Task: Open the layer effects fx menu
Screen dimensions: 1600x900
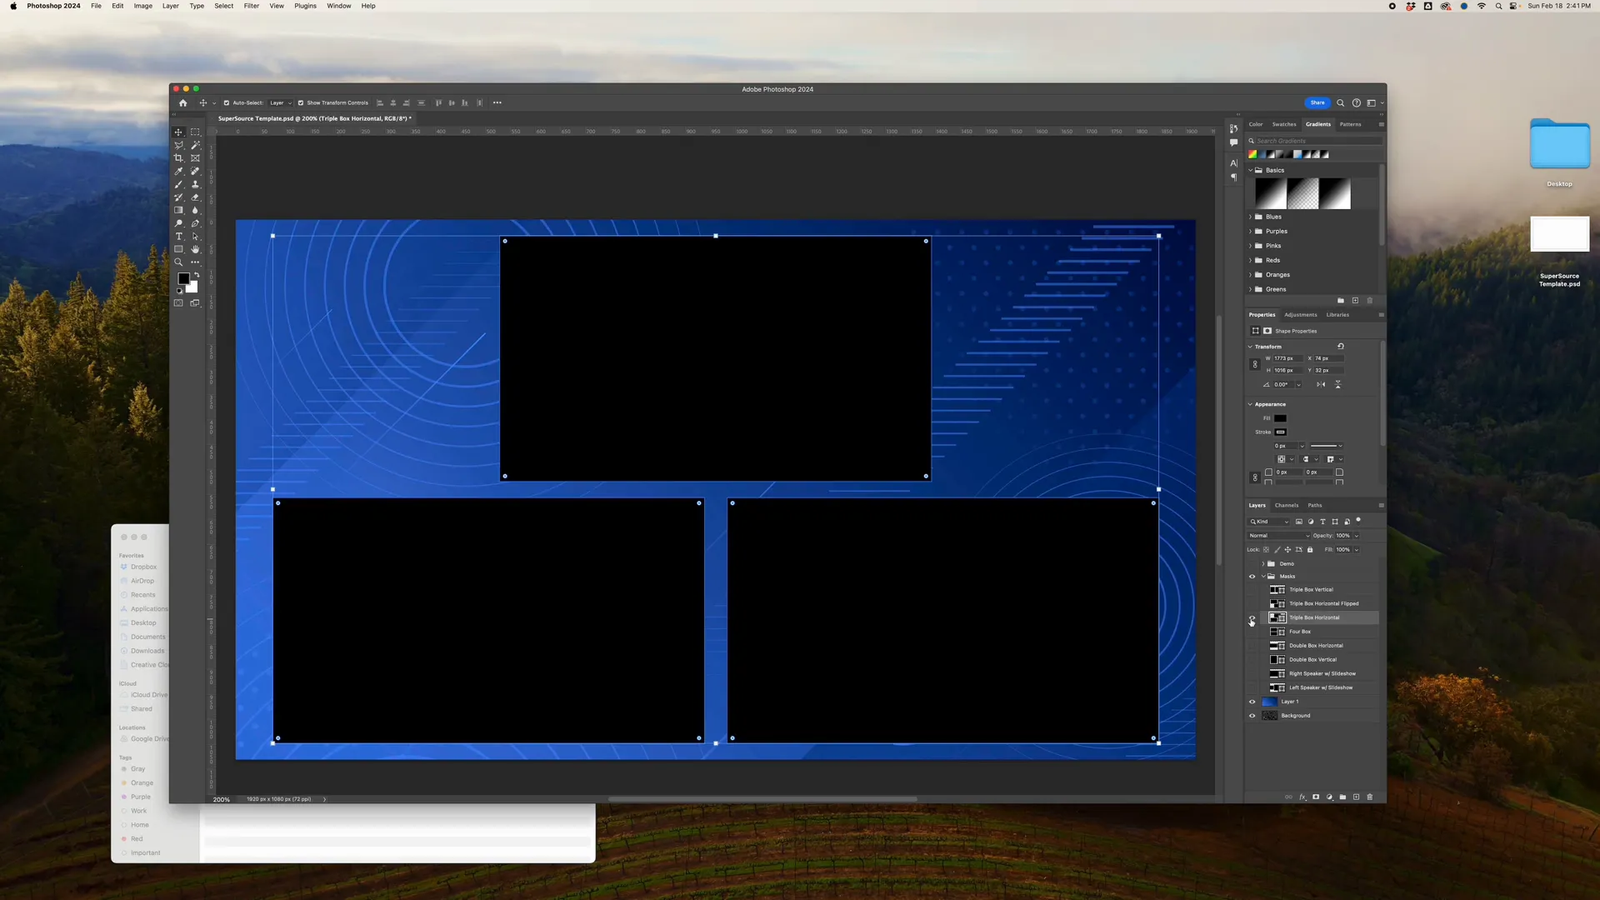Action: click(x=1302, y=797)
